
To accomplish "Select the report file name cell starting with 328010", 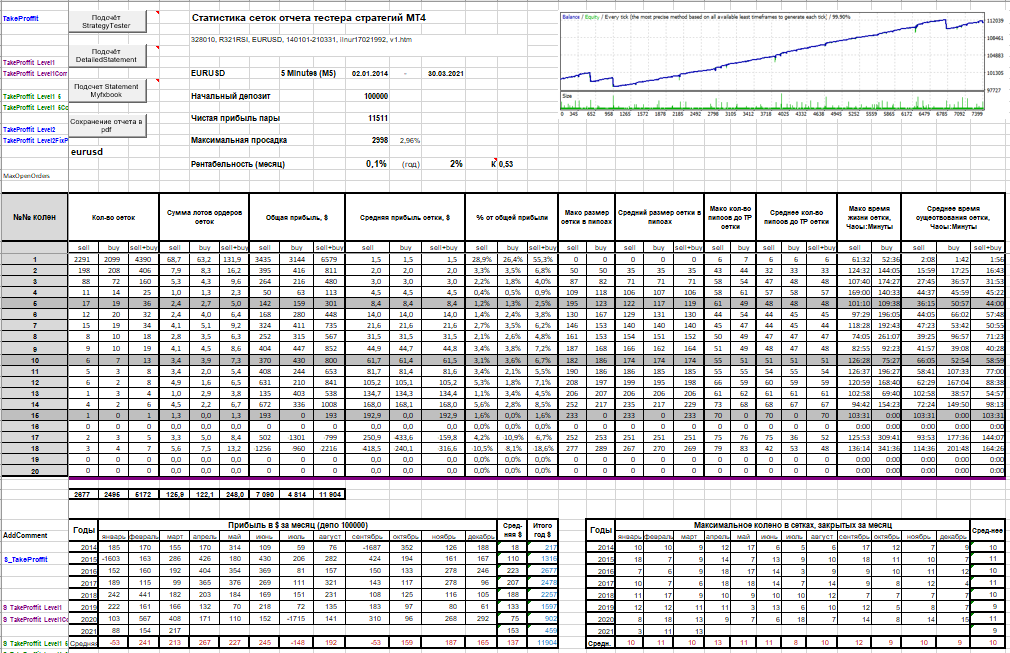I will [301, 39].
